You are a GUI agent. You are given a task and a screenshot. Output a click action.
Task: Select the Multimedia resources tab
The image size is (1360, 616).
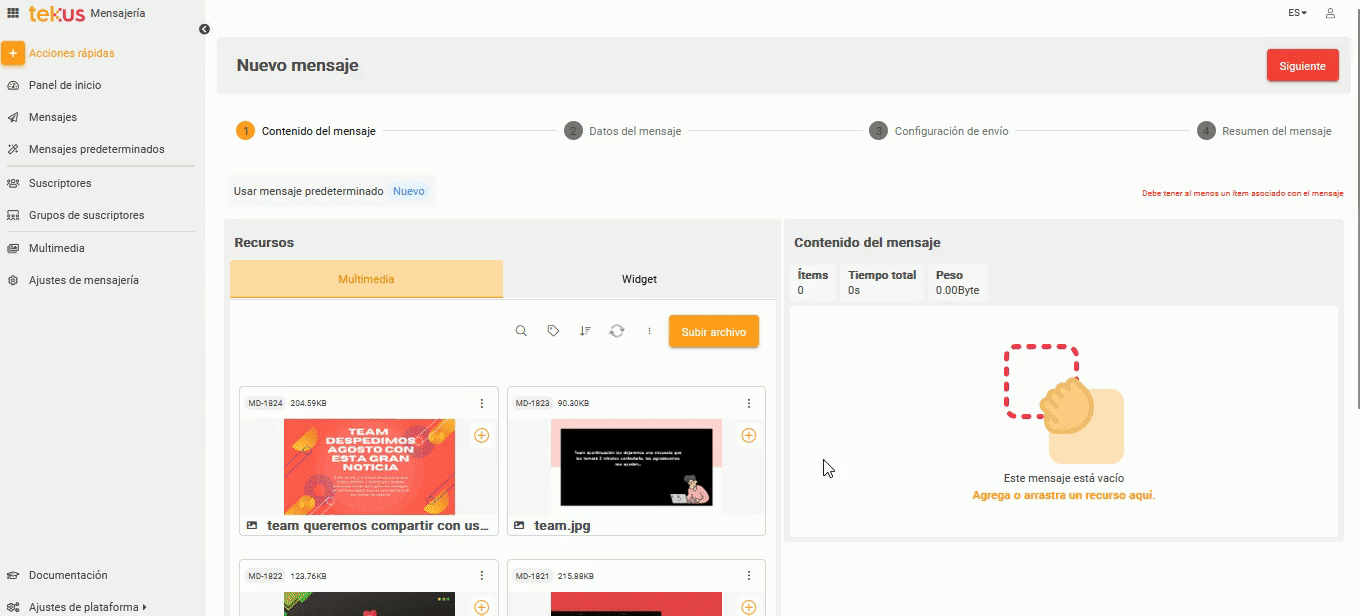pos(366,280)
